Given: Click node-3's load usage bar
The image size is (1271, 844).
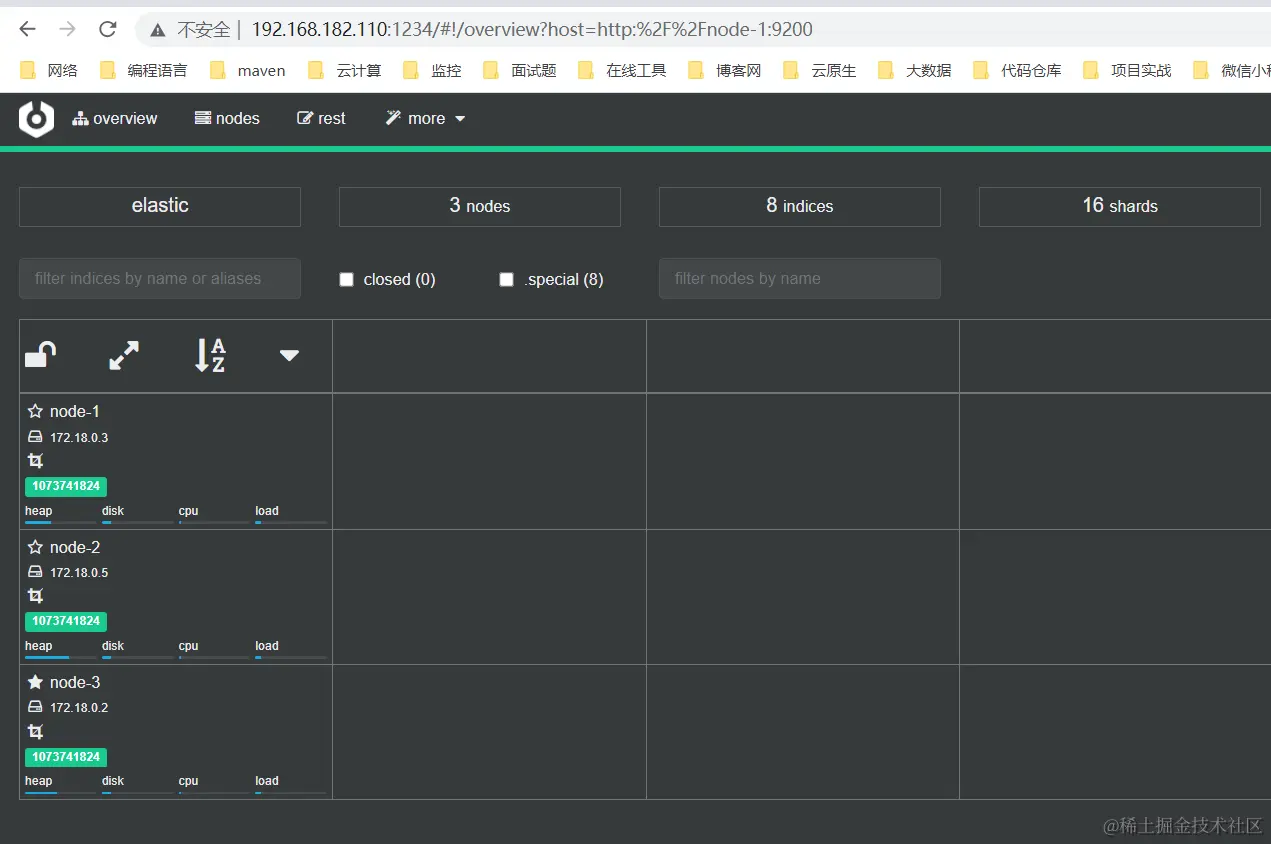Looking at the screenshot, I should pyautogui.click(x=291, y=793).
